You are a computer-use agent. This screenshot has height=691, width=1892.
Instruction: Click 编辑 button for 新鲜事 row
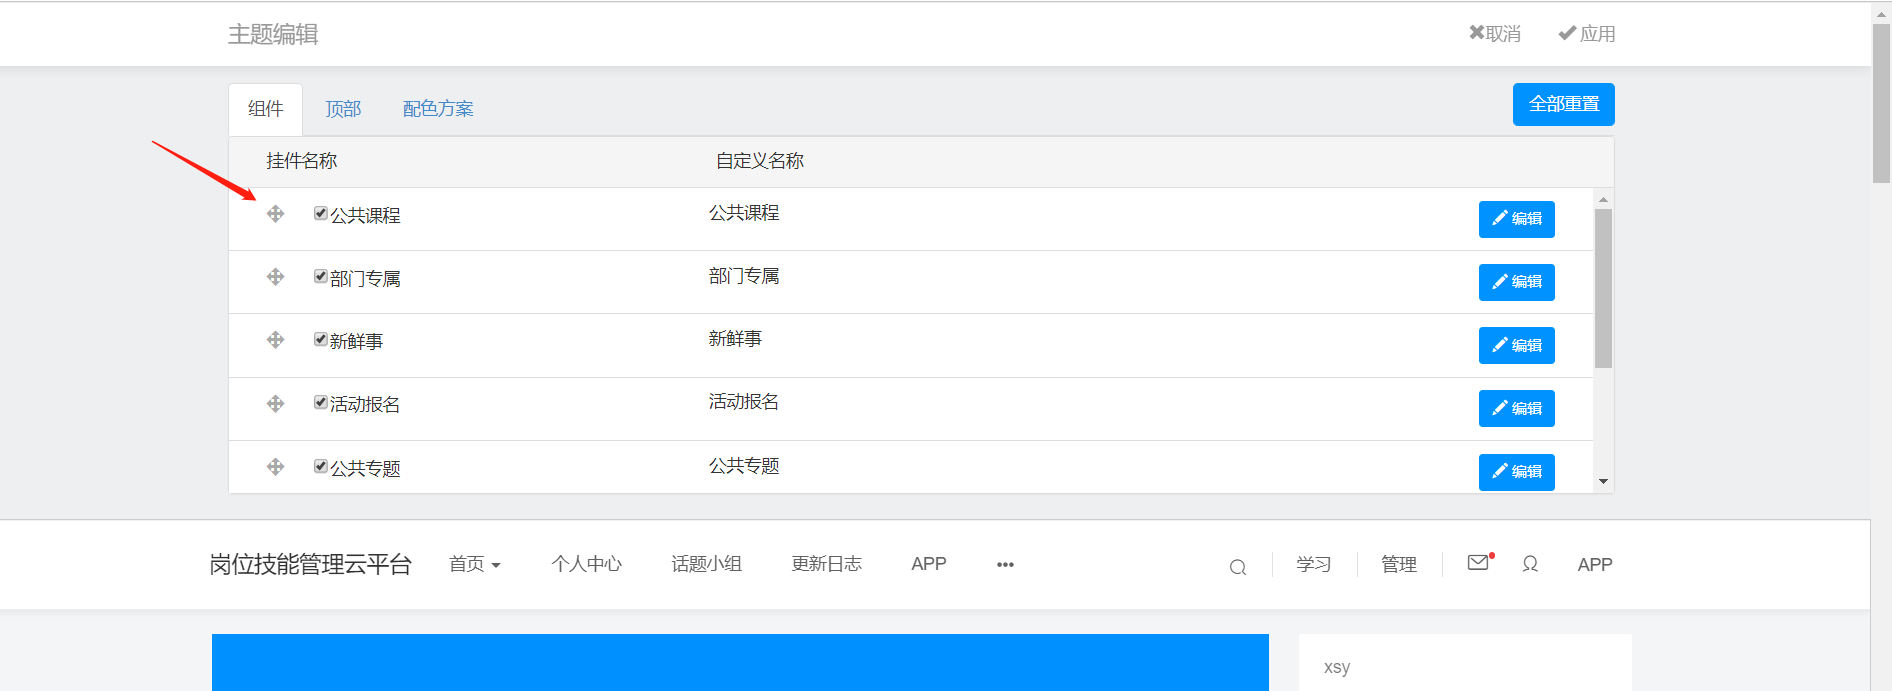click(1517, 345)
